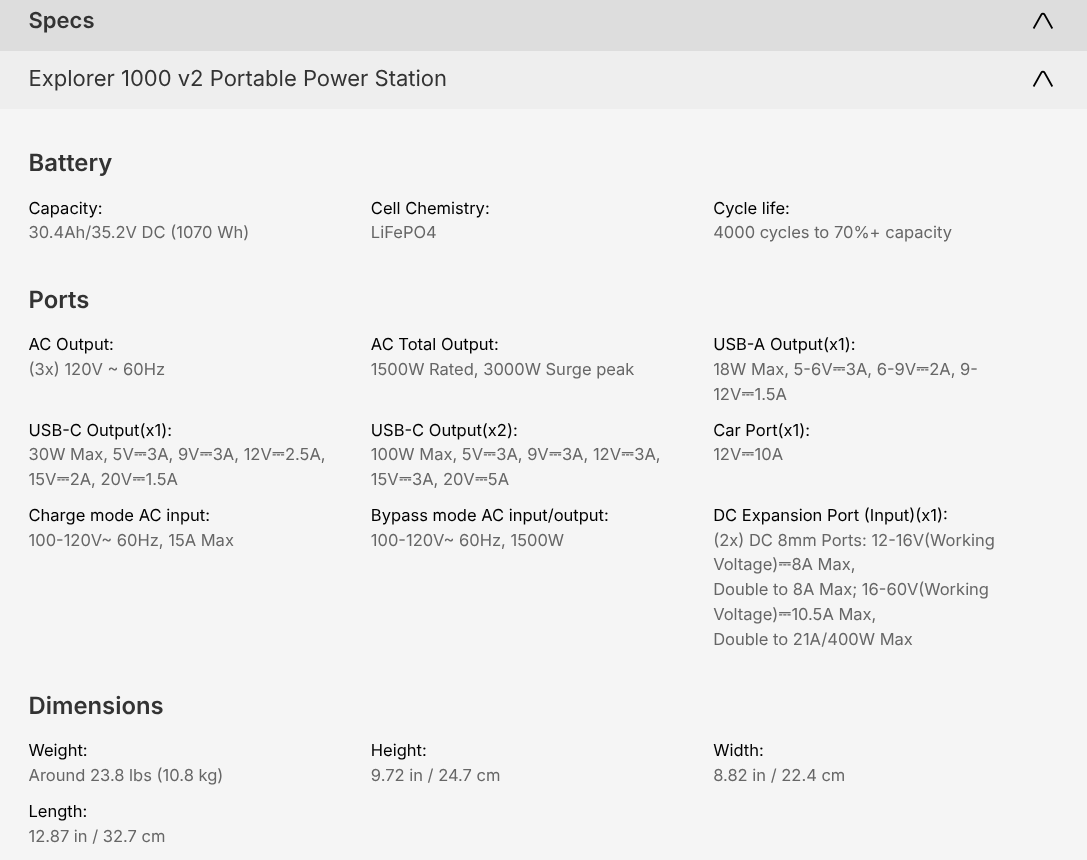Click the Dimensions section heading
Screen dimensions: 1087x860
[95, 706]
